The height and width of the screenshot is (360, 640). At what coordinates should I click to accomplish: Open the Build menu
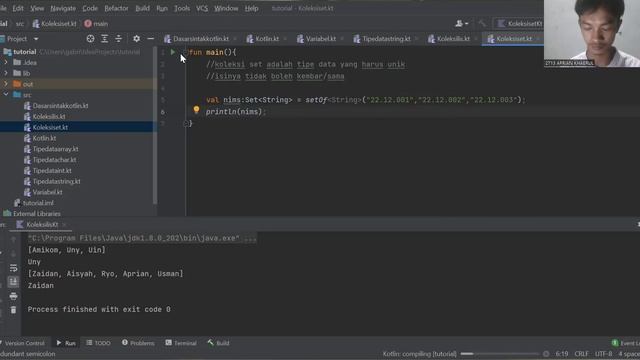[x=142, y=8]
